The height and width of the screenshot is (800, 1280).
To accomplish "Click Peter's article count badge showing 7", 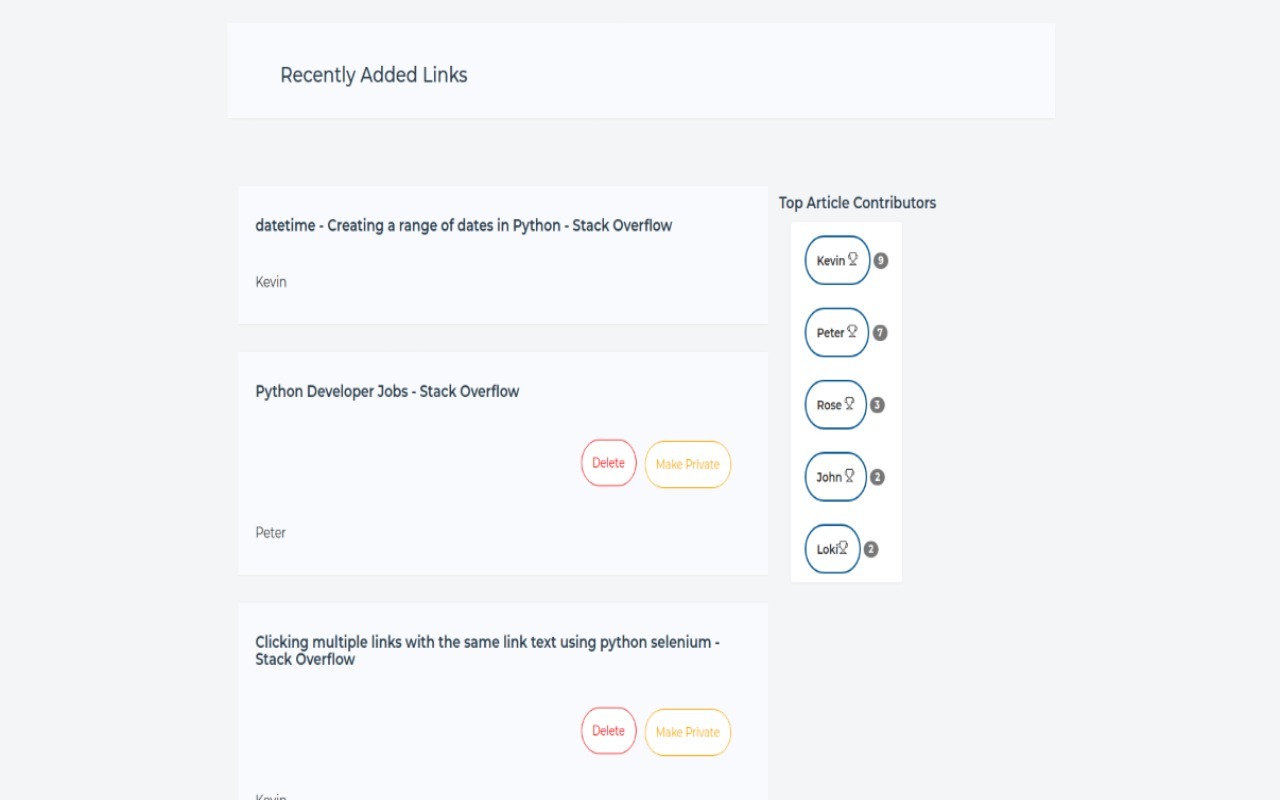I will [x=880, y=333].
